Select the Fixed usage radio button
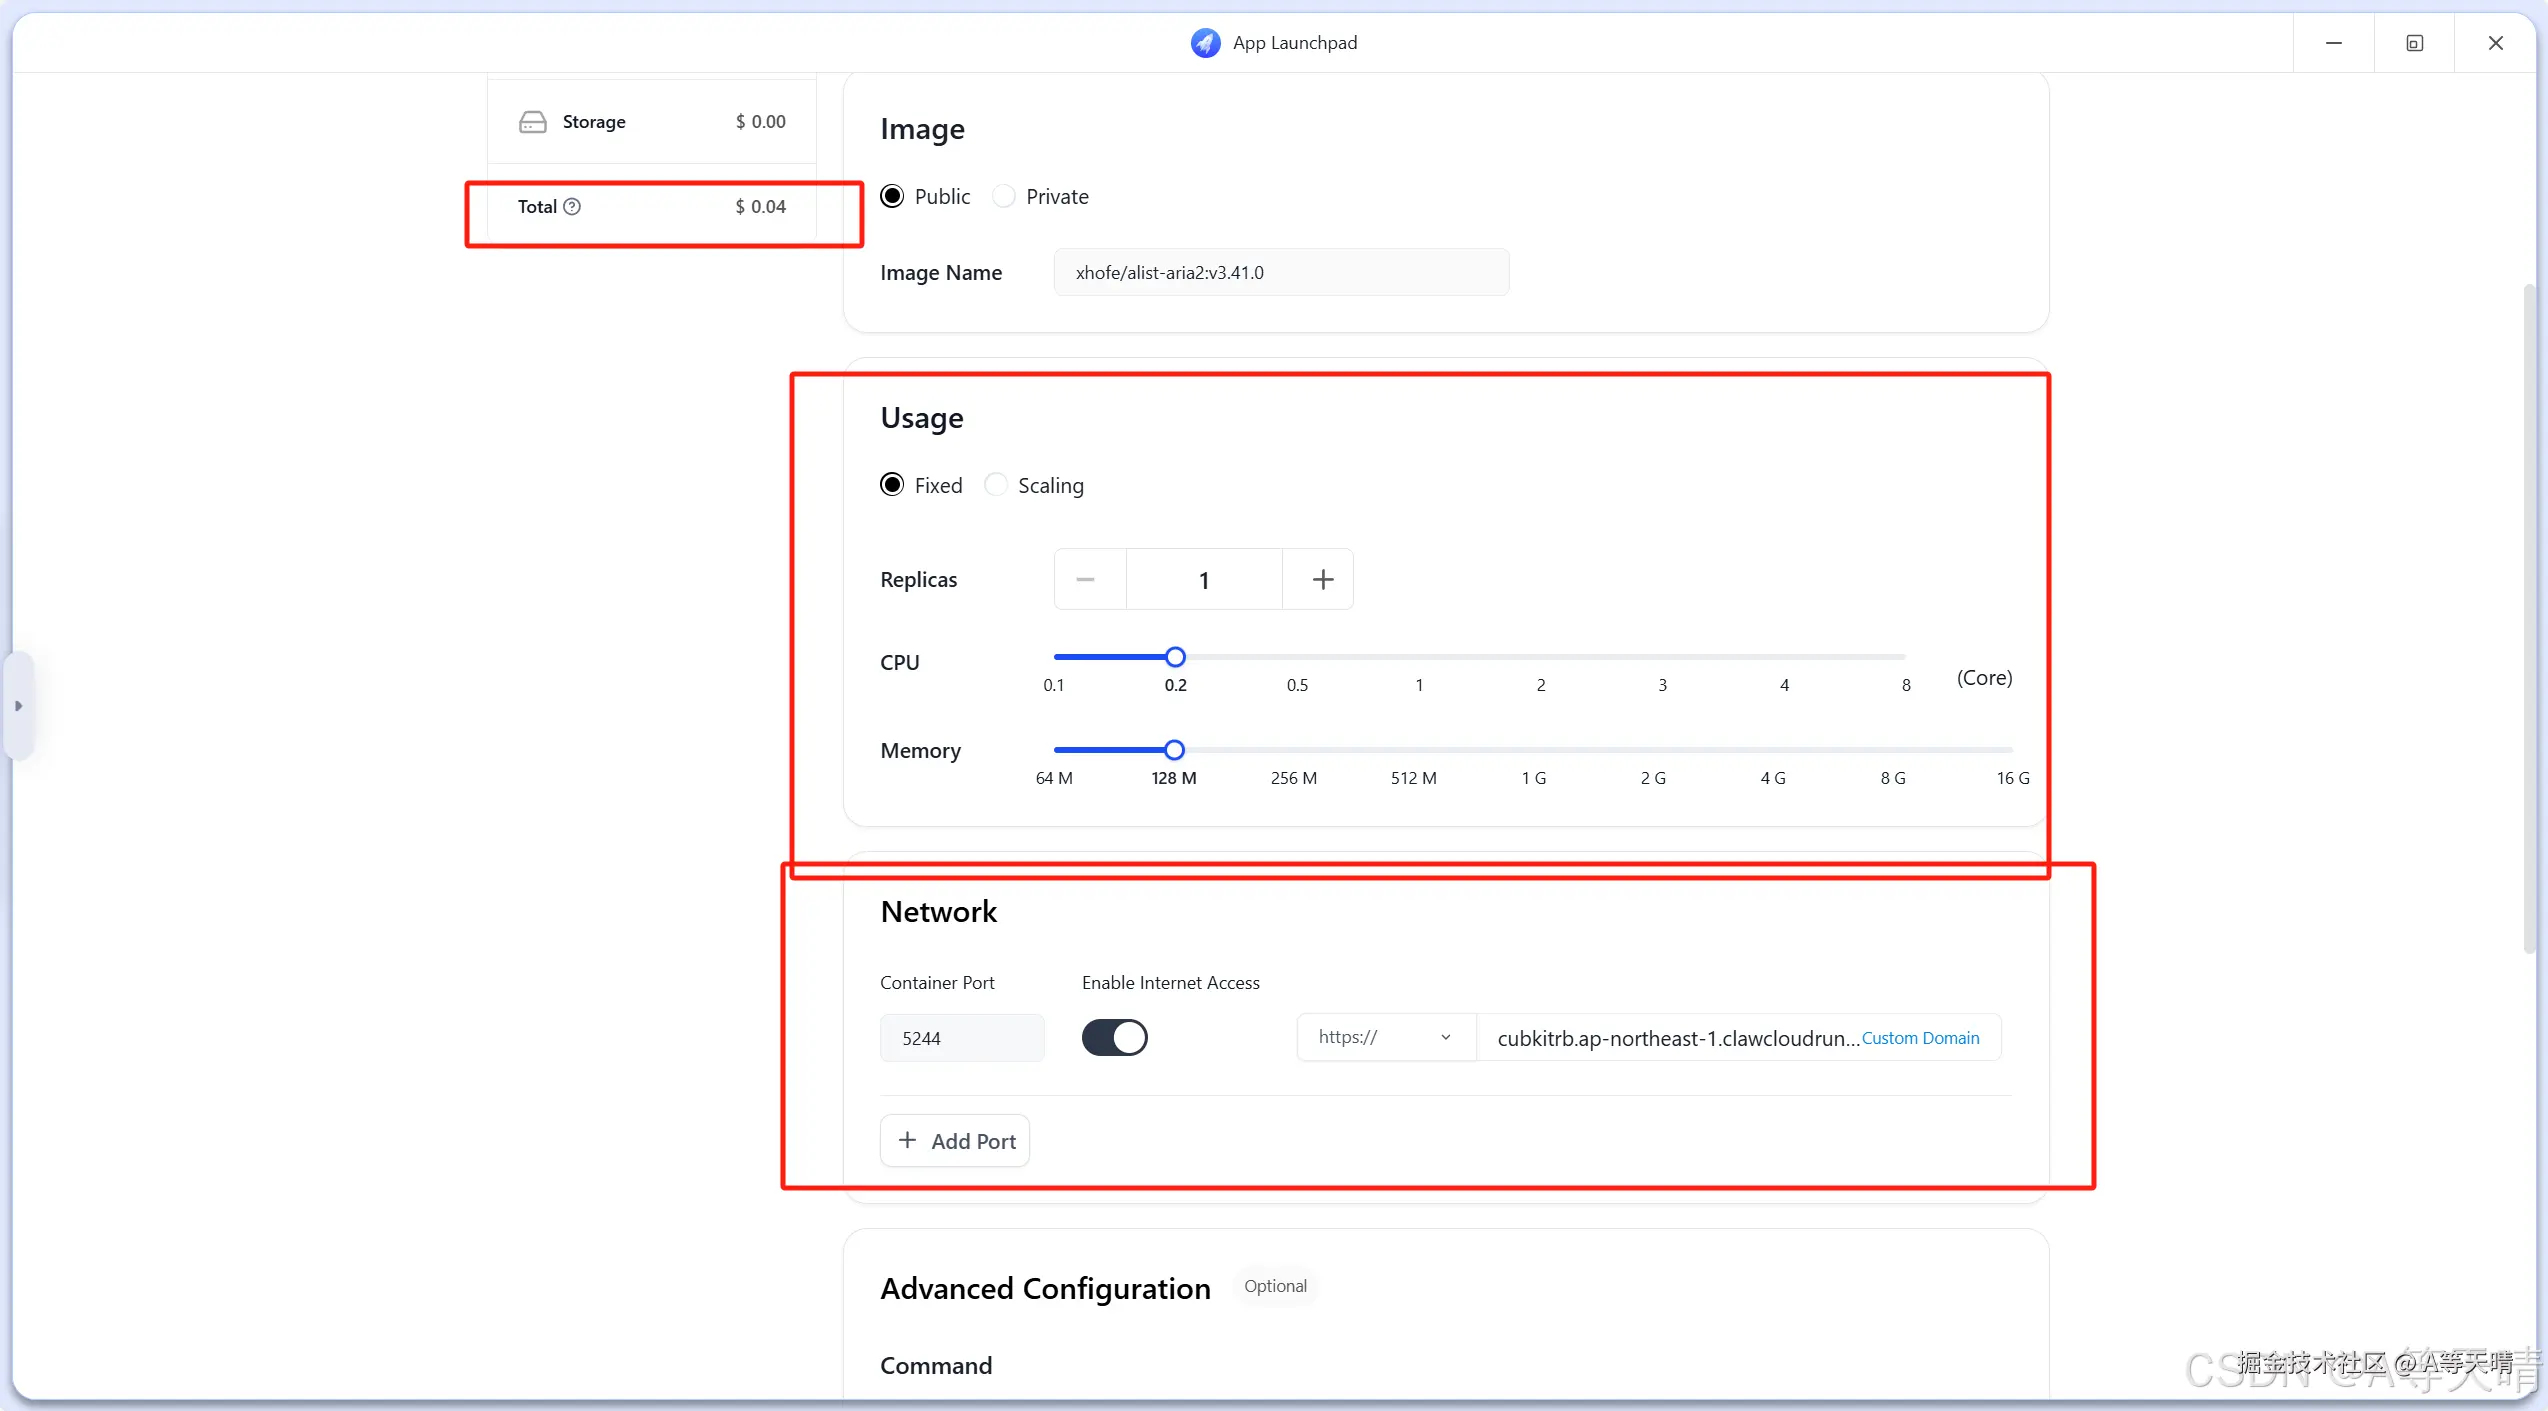 [x=892, y=485]
